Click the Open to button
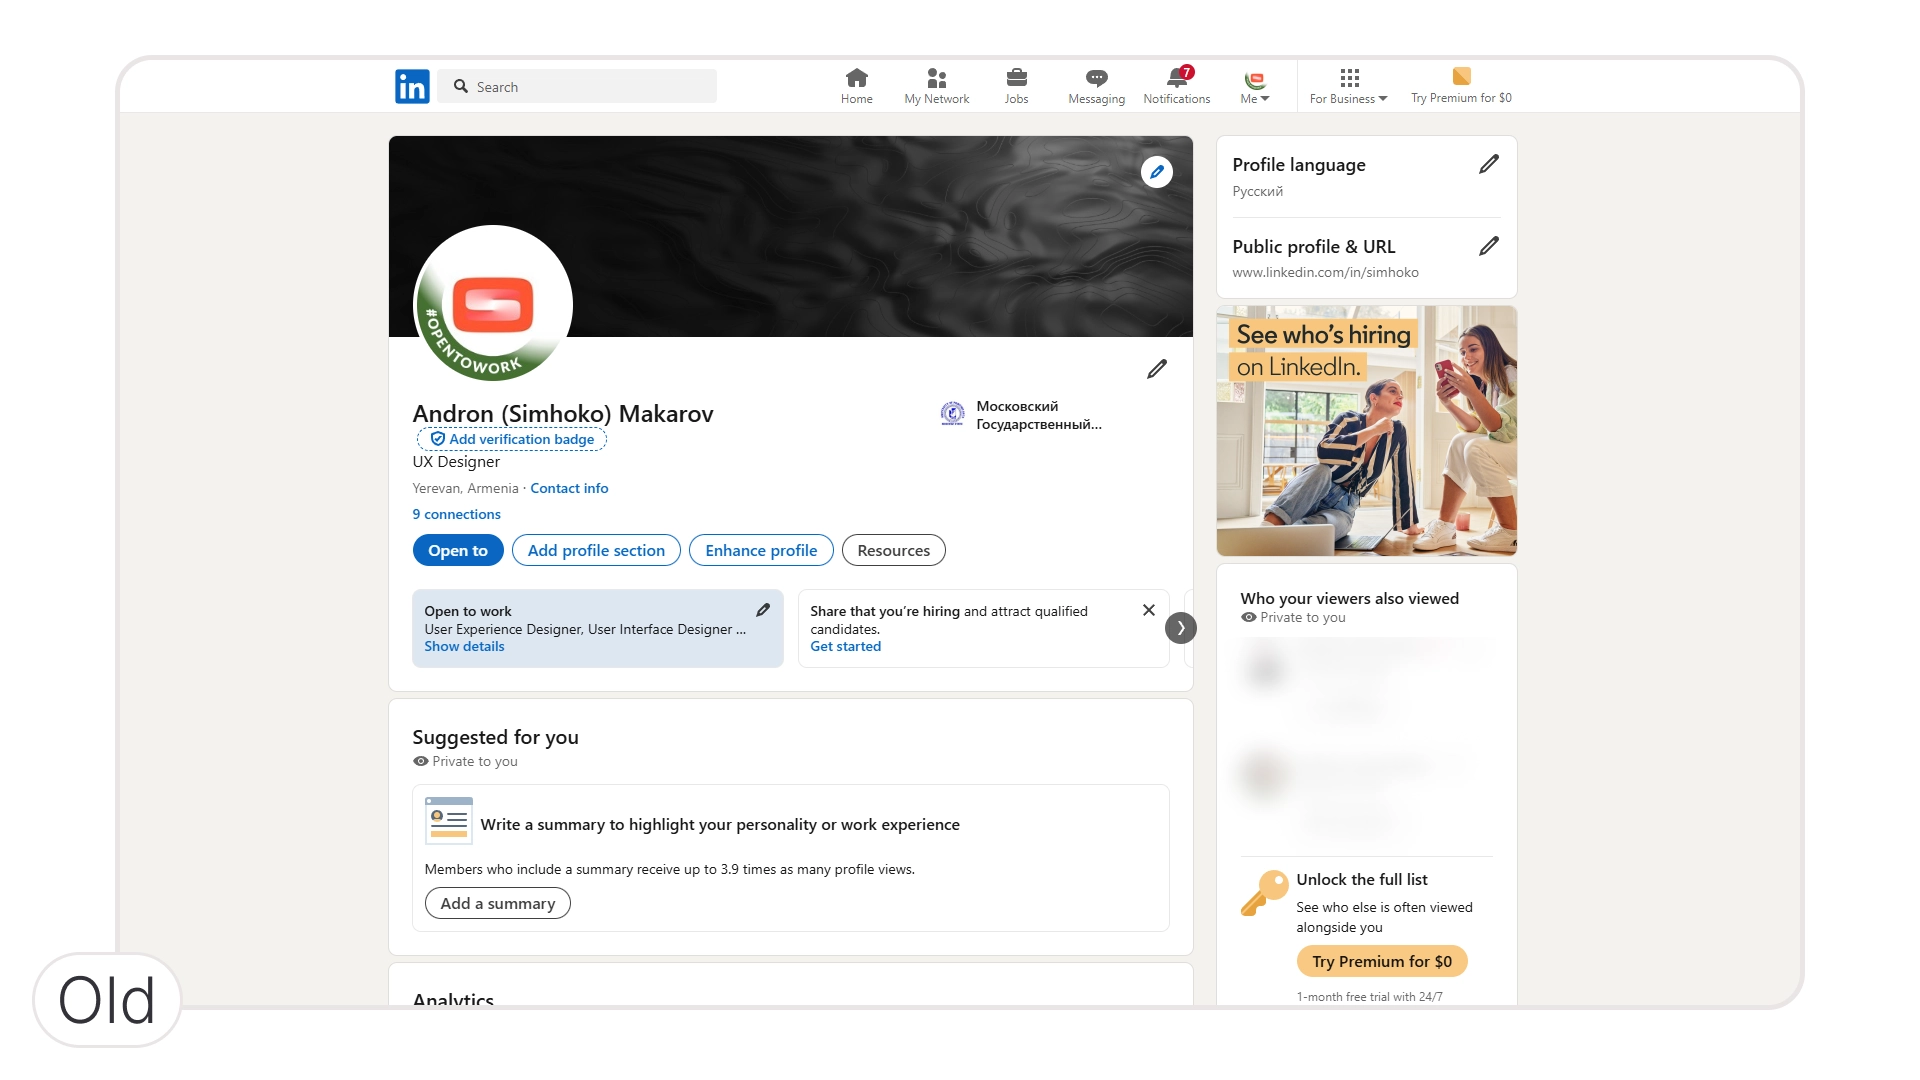Screen dimensions: 1920x1080 pos(458,550)
